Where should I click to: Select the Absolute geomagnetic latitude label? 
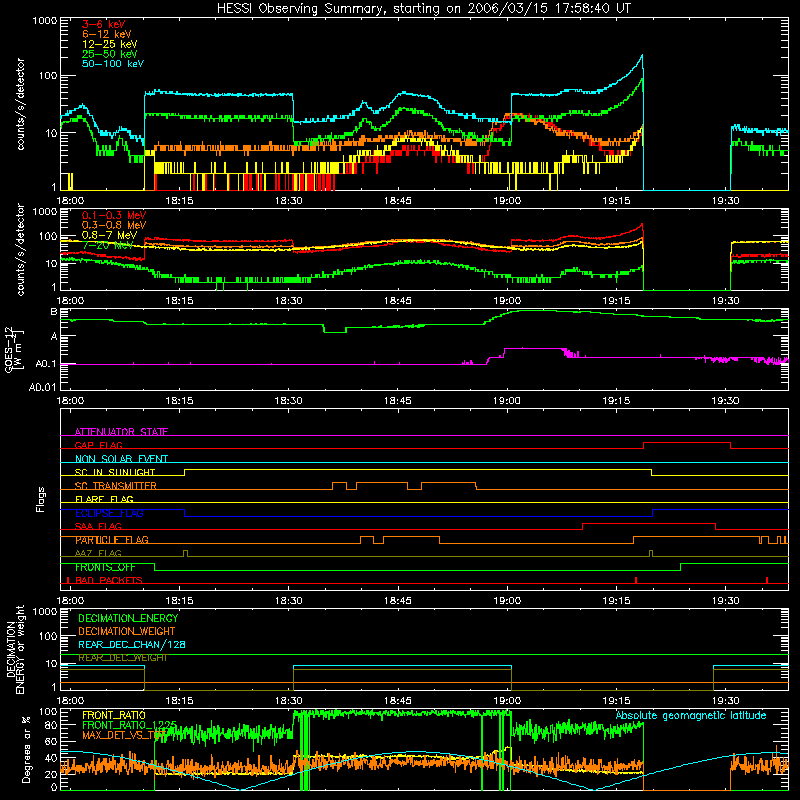tap(691, 716)
